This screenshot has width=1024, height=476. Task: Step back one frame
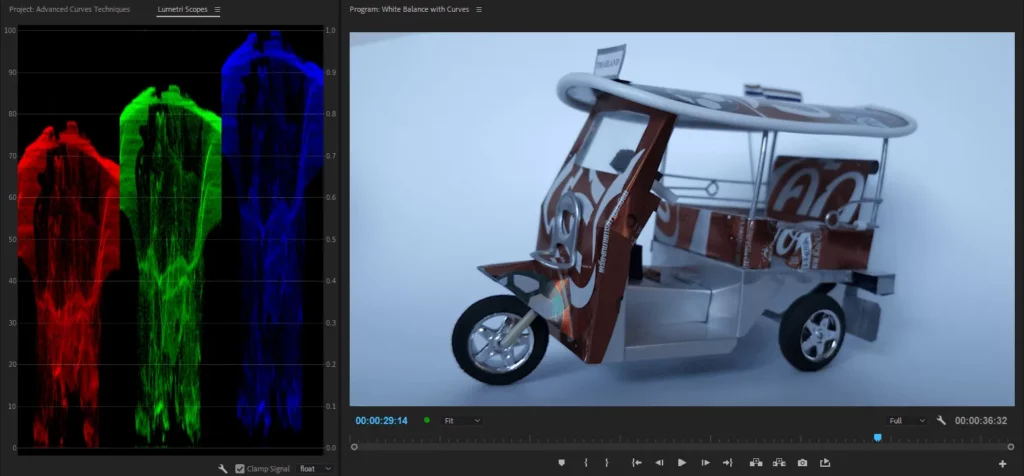tap(660, 462)
